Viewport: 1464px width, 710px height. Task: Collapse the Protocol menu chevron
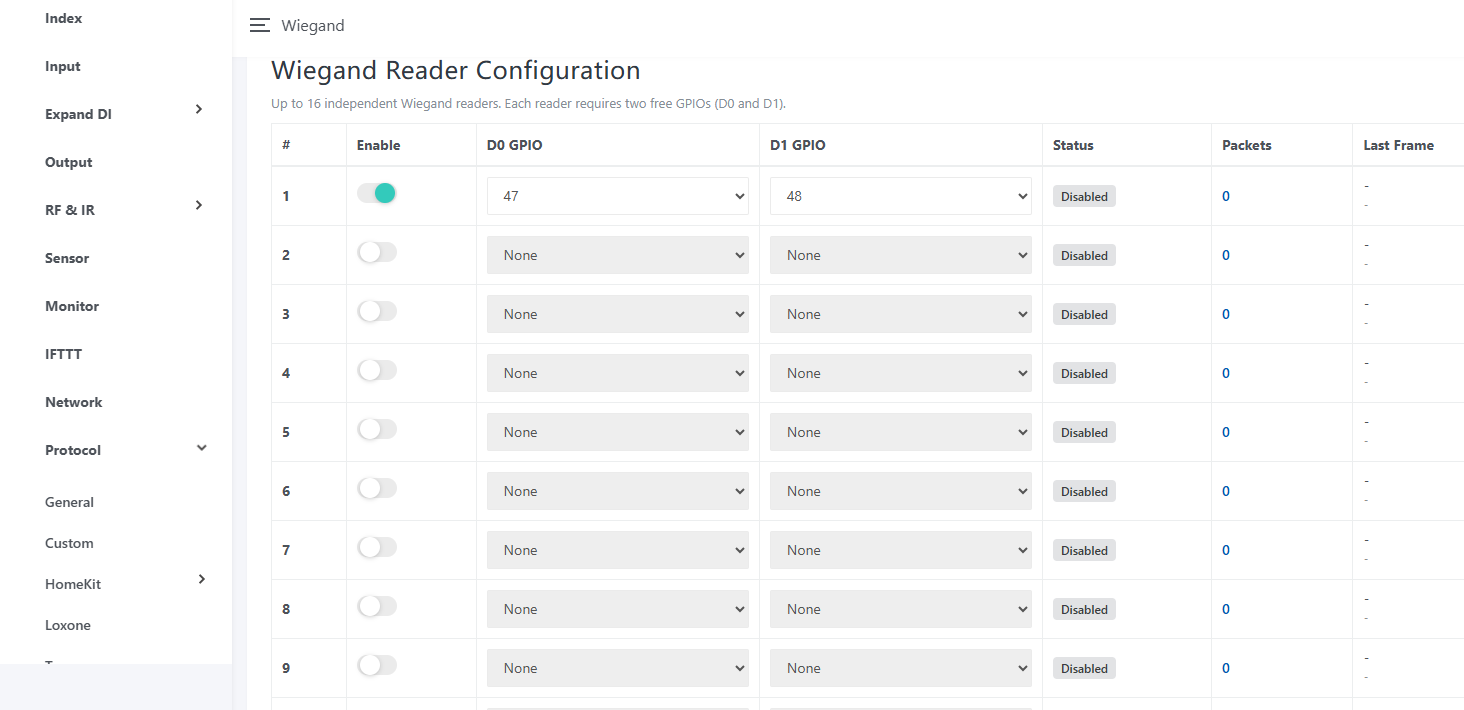pos(201,448)
